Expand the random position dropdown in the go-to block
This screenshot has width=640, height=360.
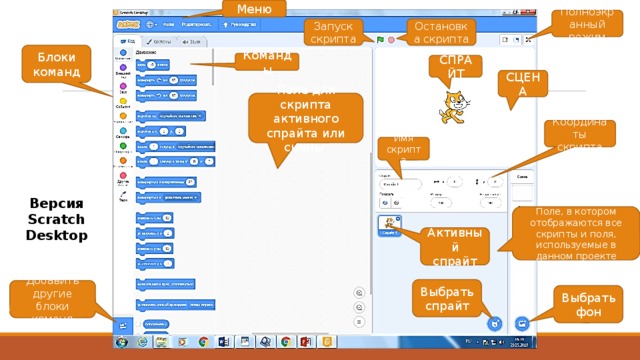(x=181, y=116)
